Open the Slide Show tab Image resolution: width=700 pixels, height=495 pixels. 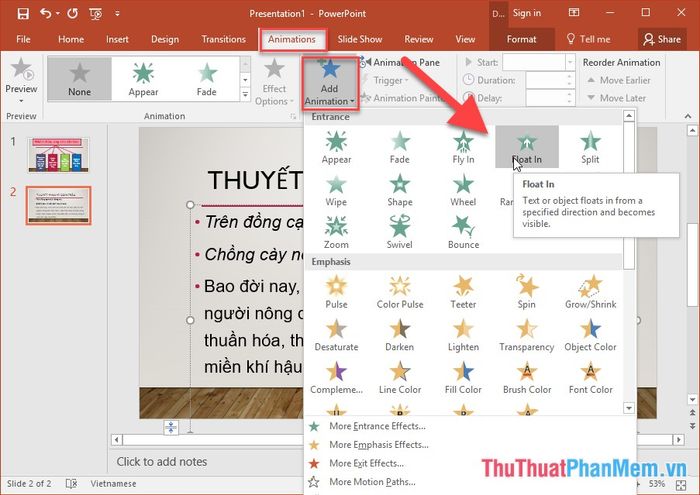(x=360, y=39)
